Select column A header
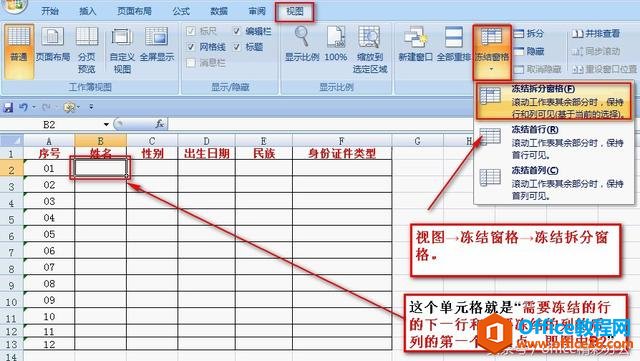The height and width of the screenshot is (361, 640). pyautogui.click(x=49, y=141)
